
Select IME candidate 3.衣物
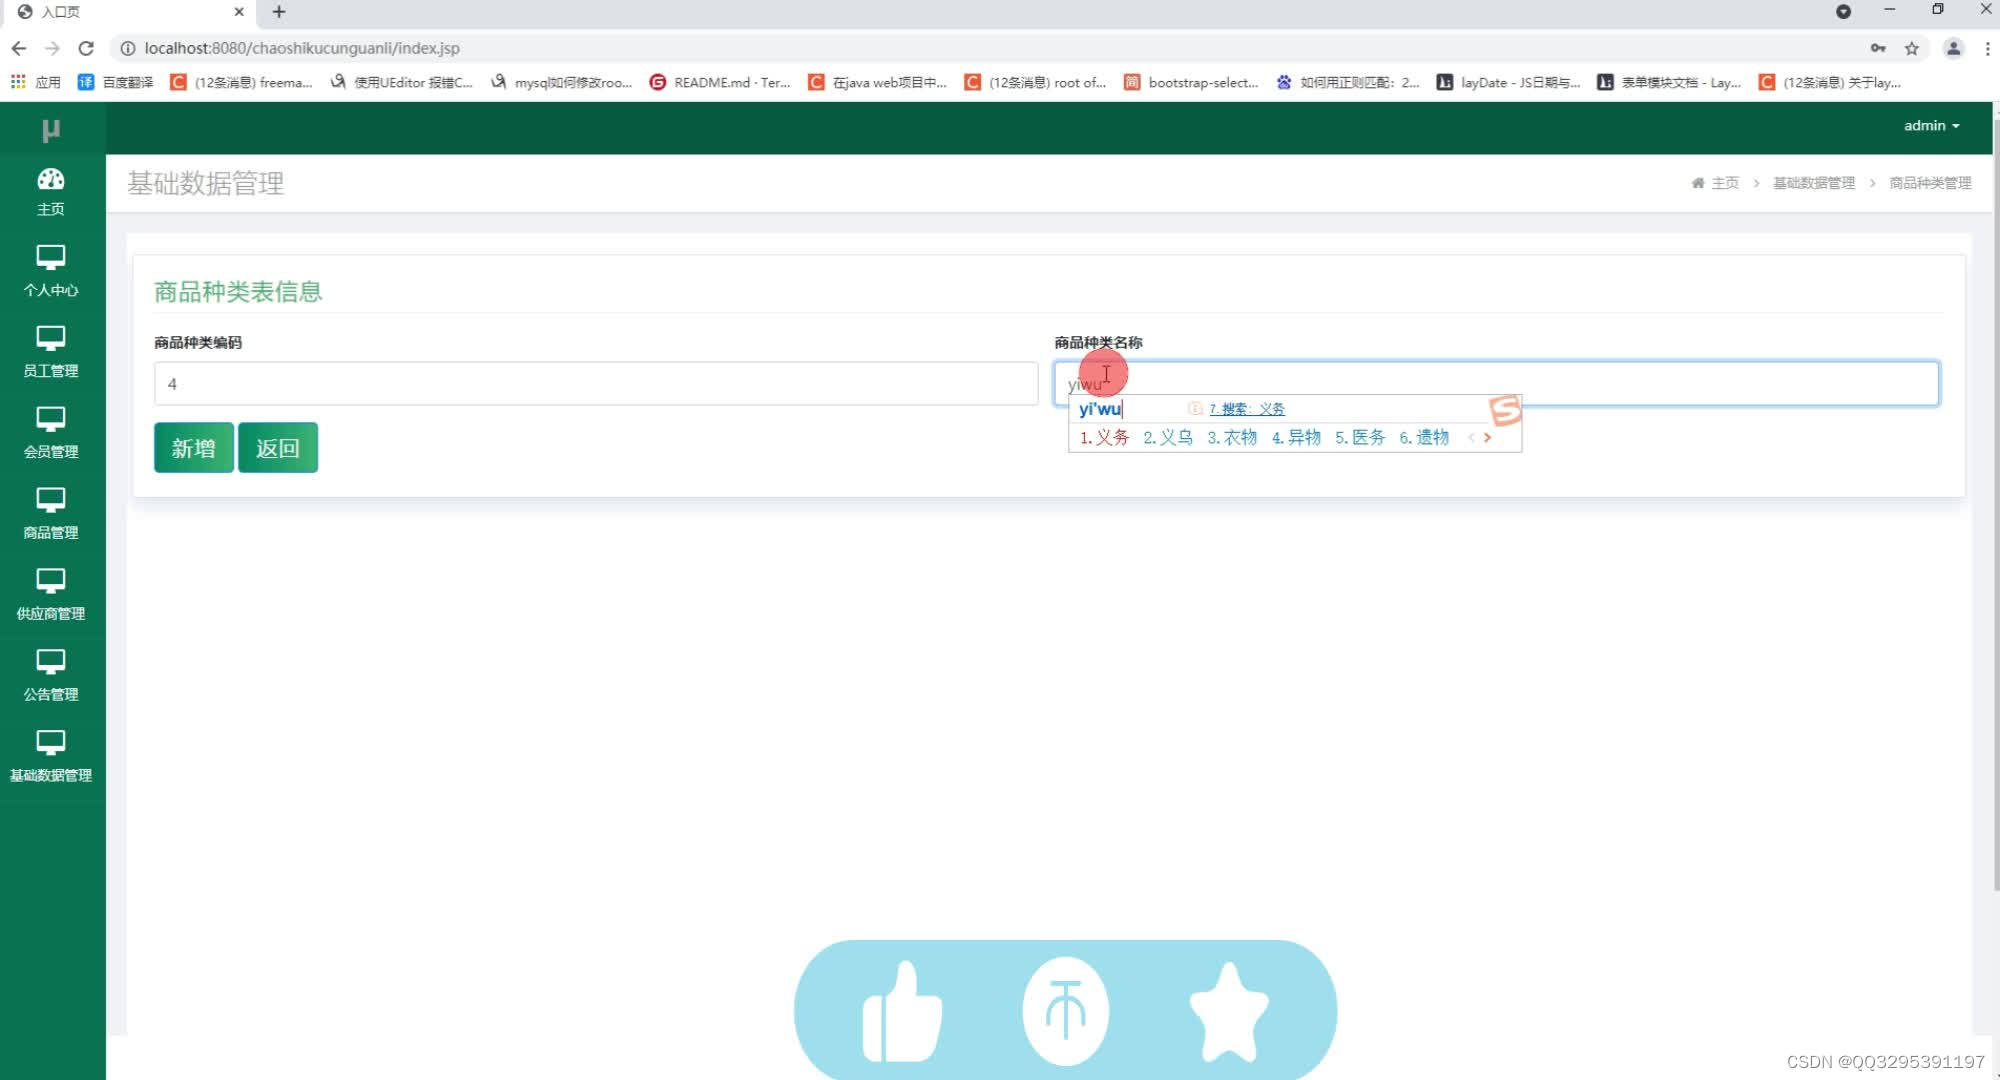tap(1232, 438)
